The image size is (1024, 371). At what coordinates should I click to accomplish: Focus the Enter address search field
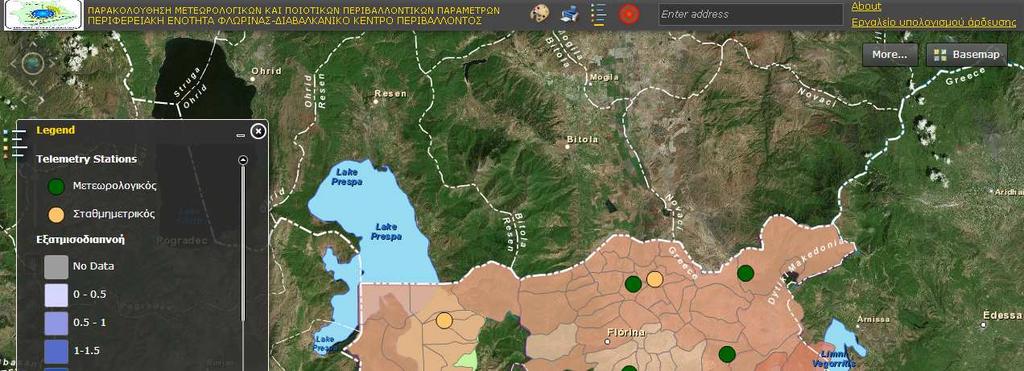750,14
